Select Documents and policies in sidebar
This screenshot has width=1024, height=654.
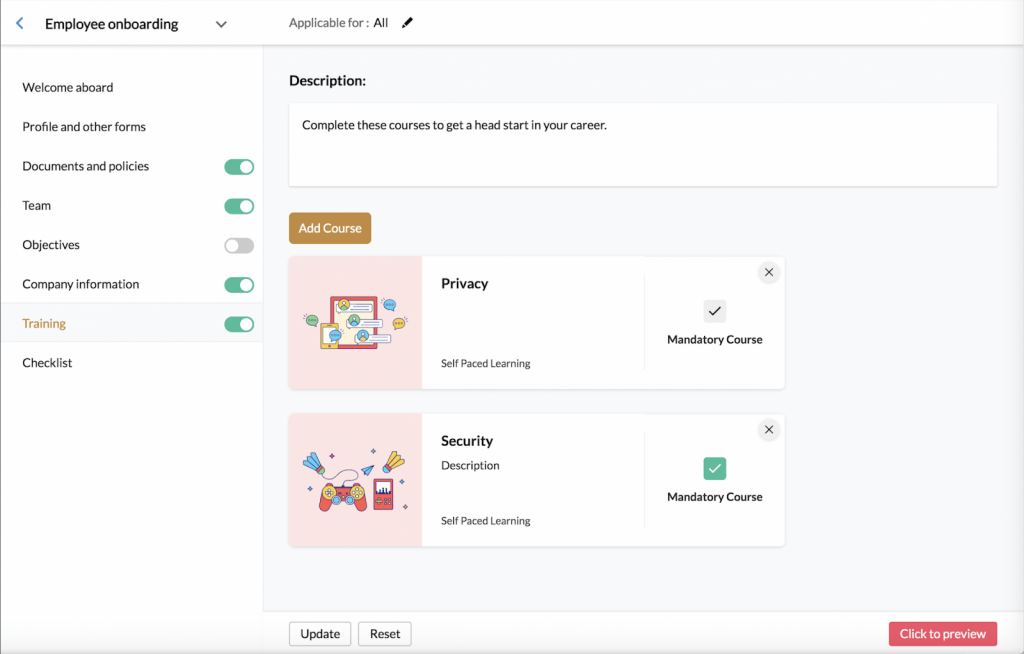pyautogui.click(x=86, y=166)
